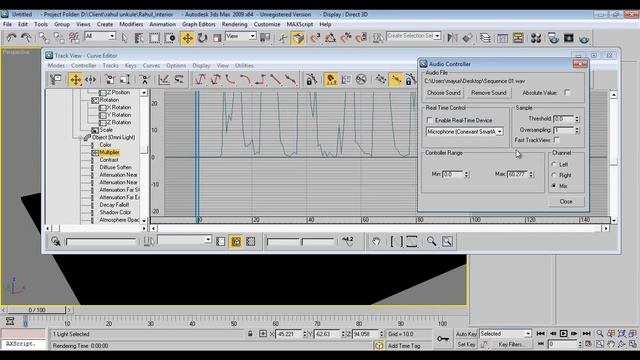Click the Time Configuration icon

tap(588, 344)
